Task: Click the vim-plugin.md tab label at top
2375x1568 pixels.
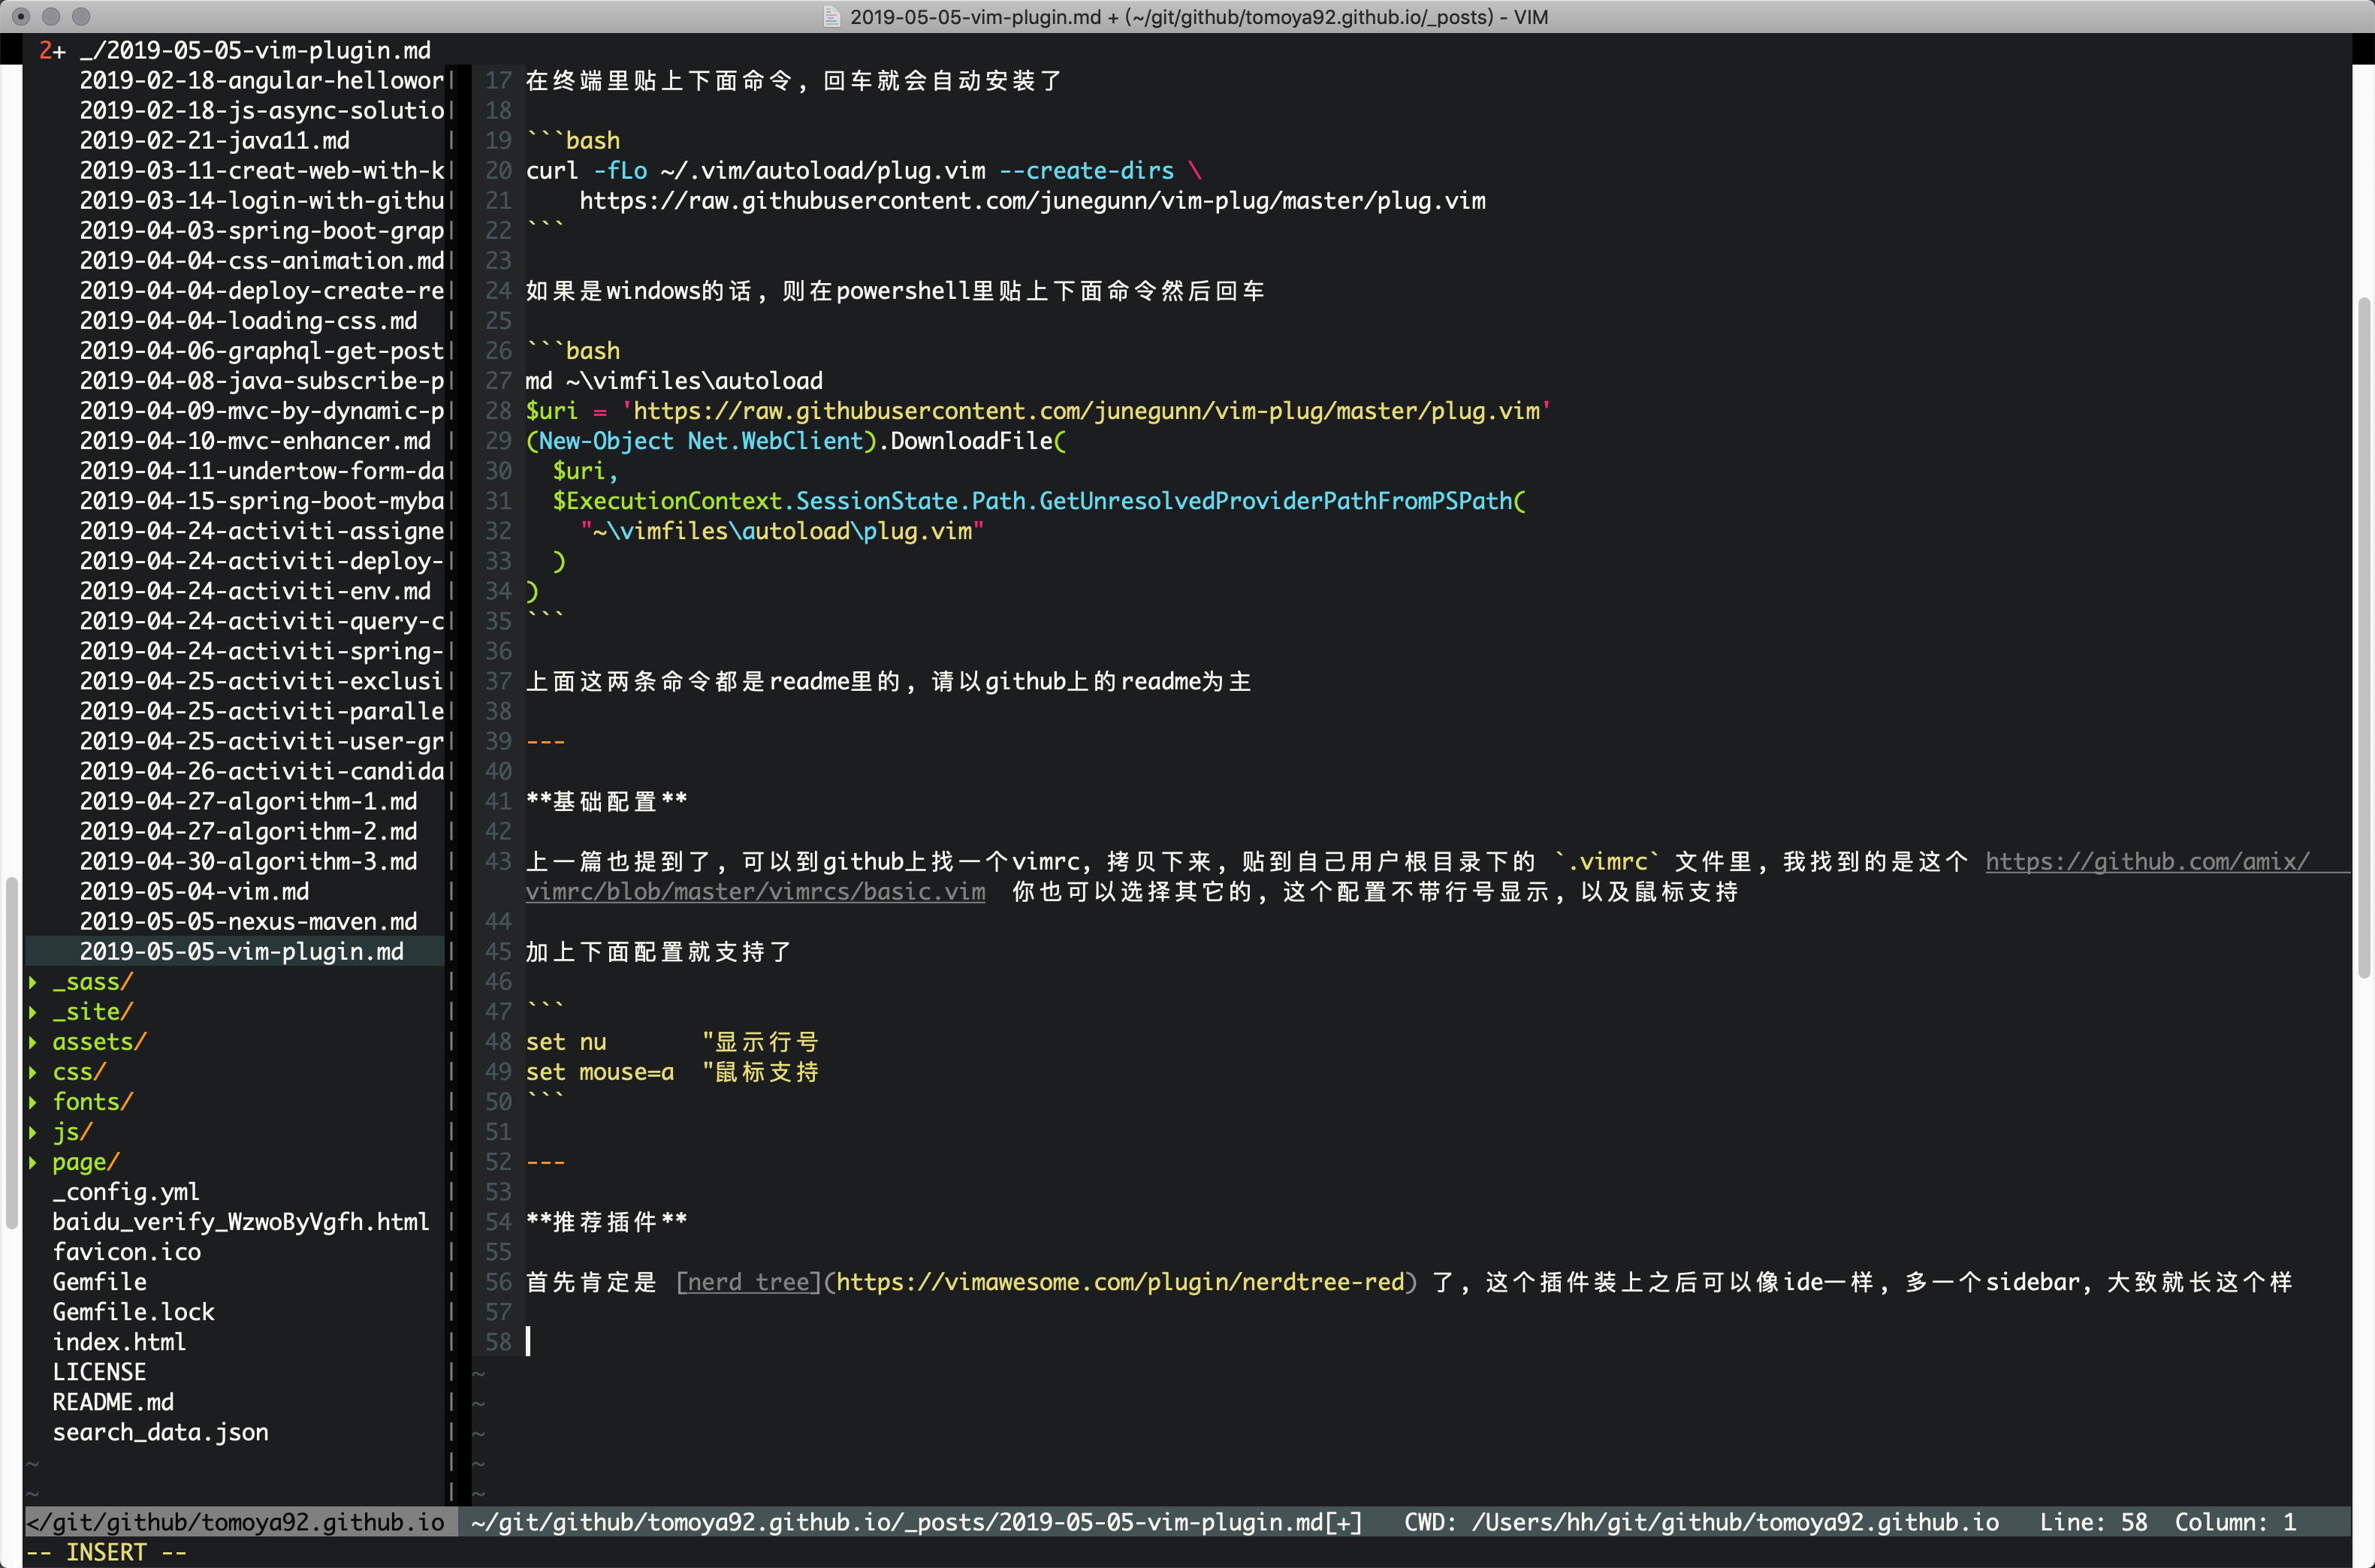Action: point(255,50)
